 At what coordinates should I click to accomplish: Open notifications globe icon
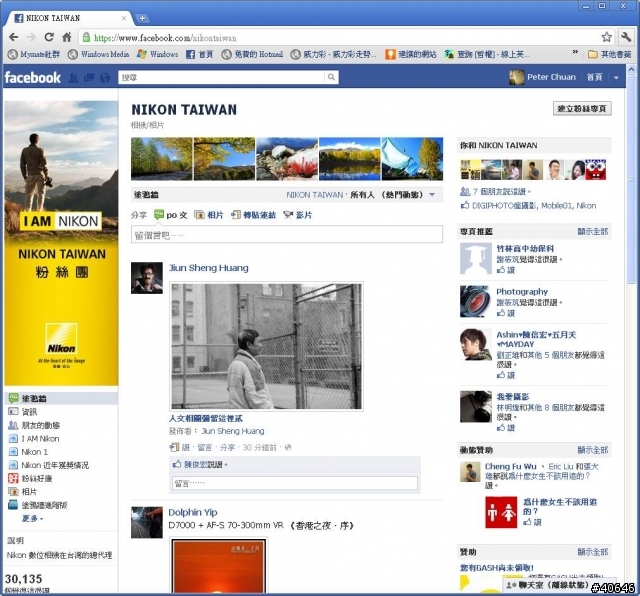tap(105, 78)
